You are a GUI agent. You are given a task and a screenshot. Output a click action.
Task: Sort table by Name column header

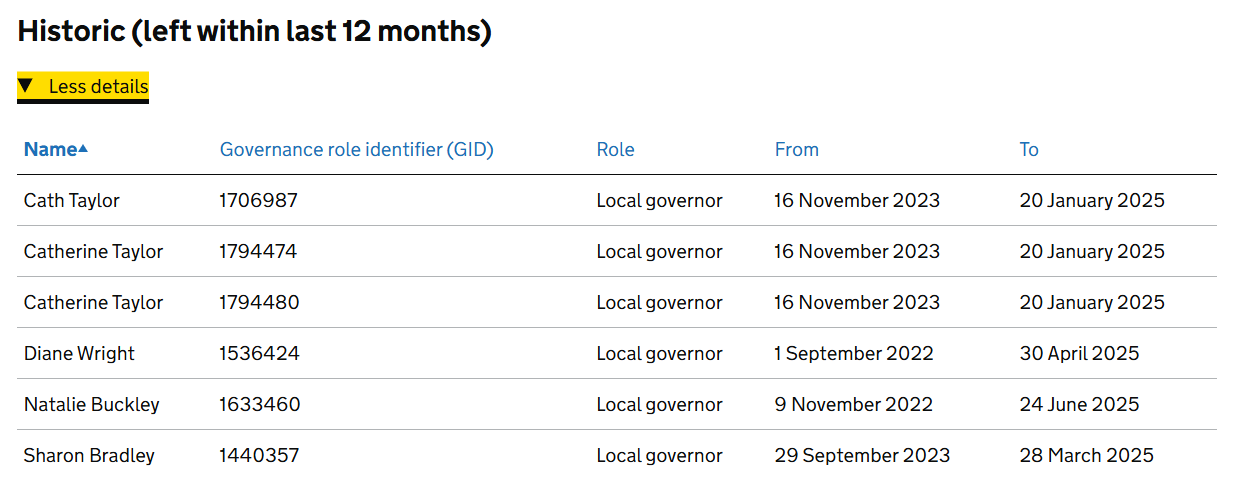click(50, 149)
